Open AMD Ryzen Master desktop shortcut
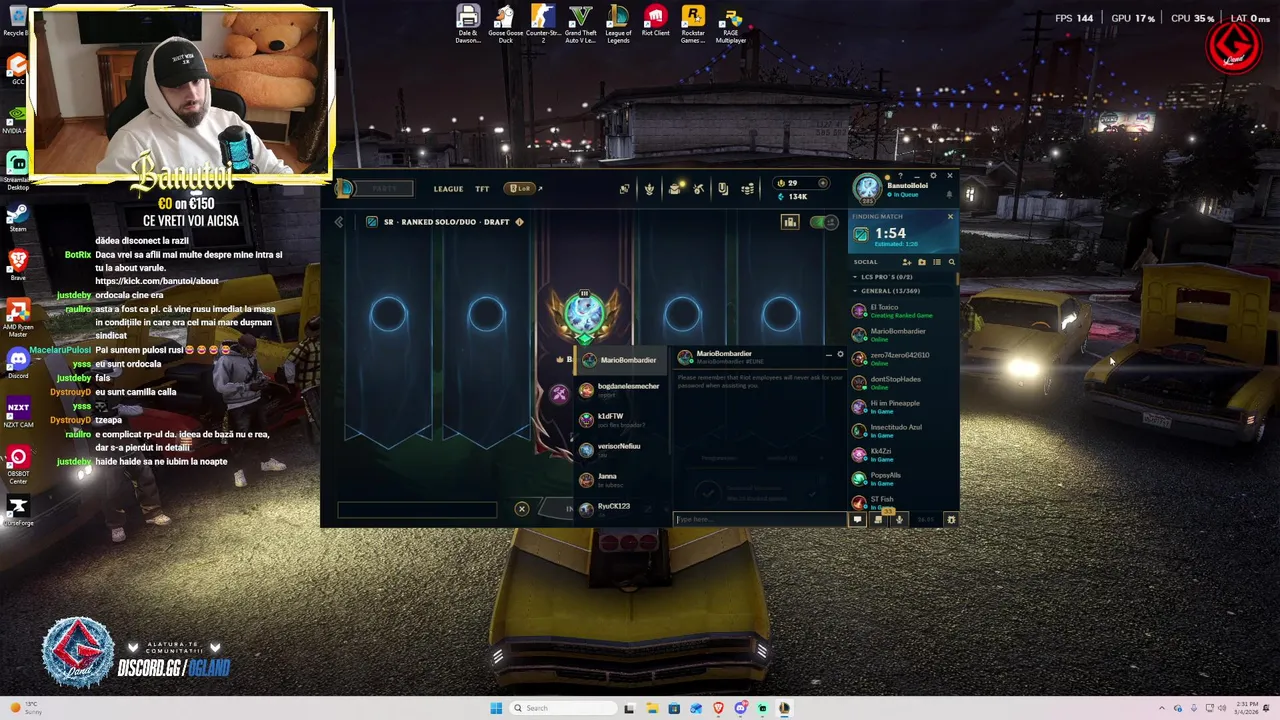 17,315
